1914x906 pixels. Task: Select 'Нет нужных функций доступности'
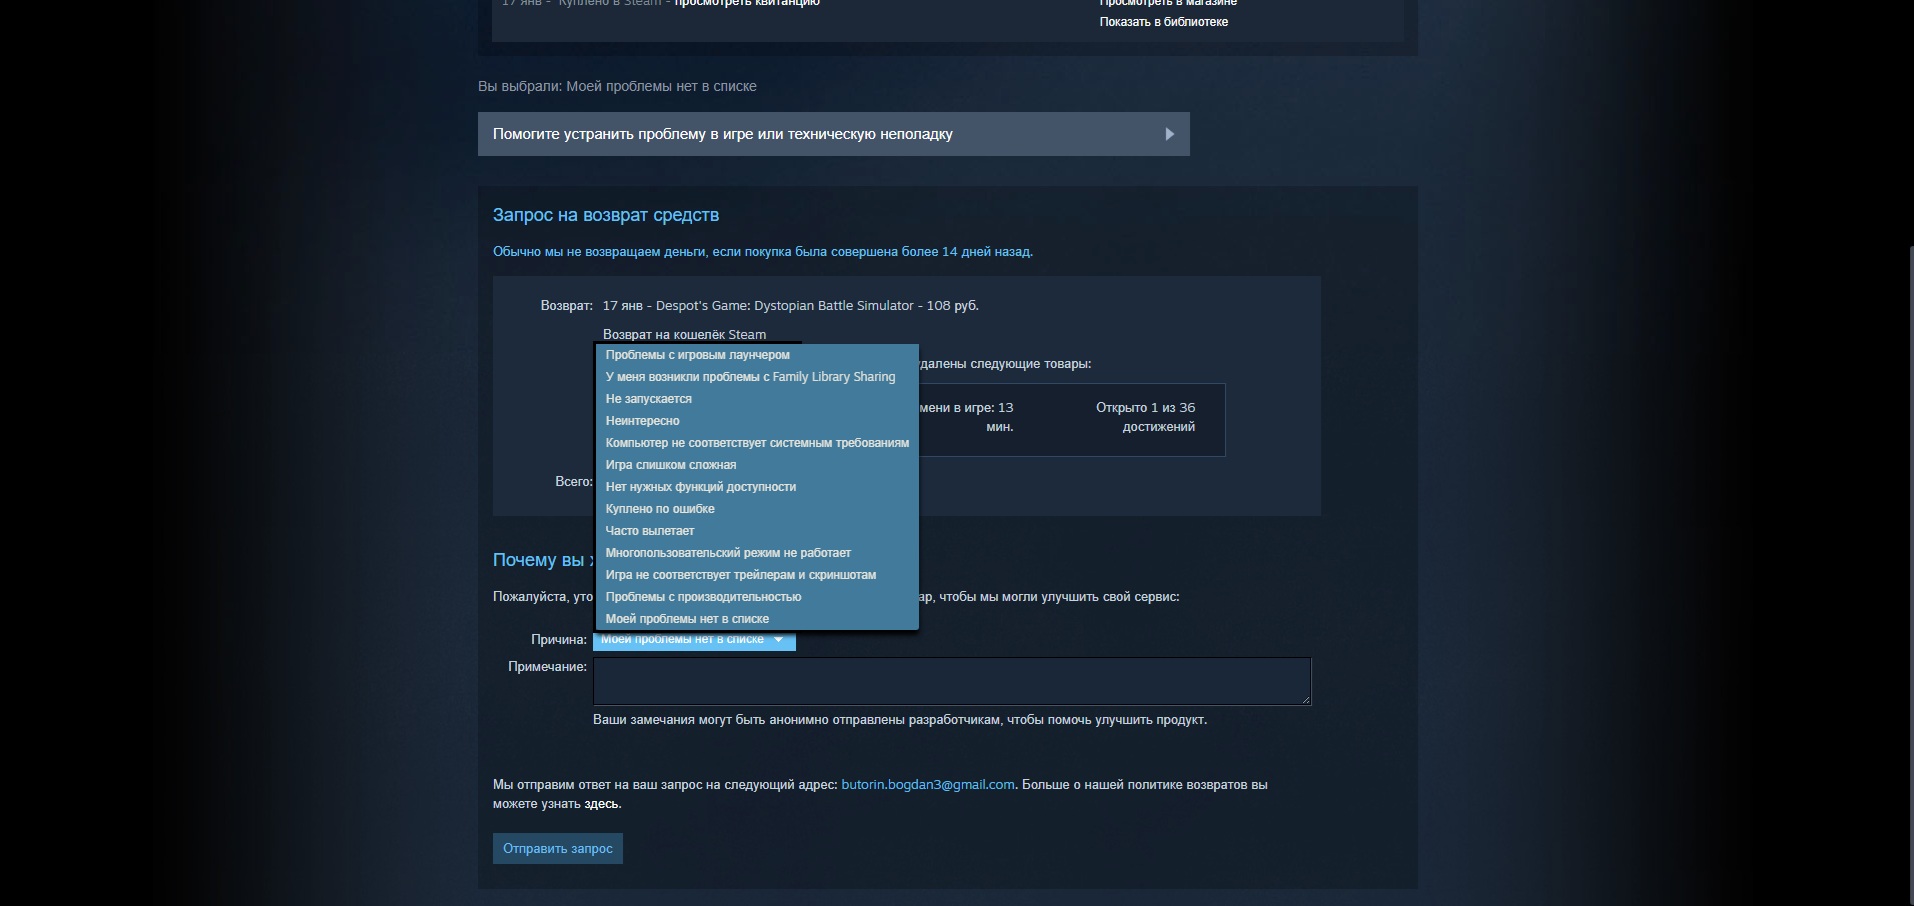tap(757, 487)
